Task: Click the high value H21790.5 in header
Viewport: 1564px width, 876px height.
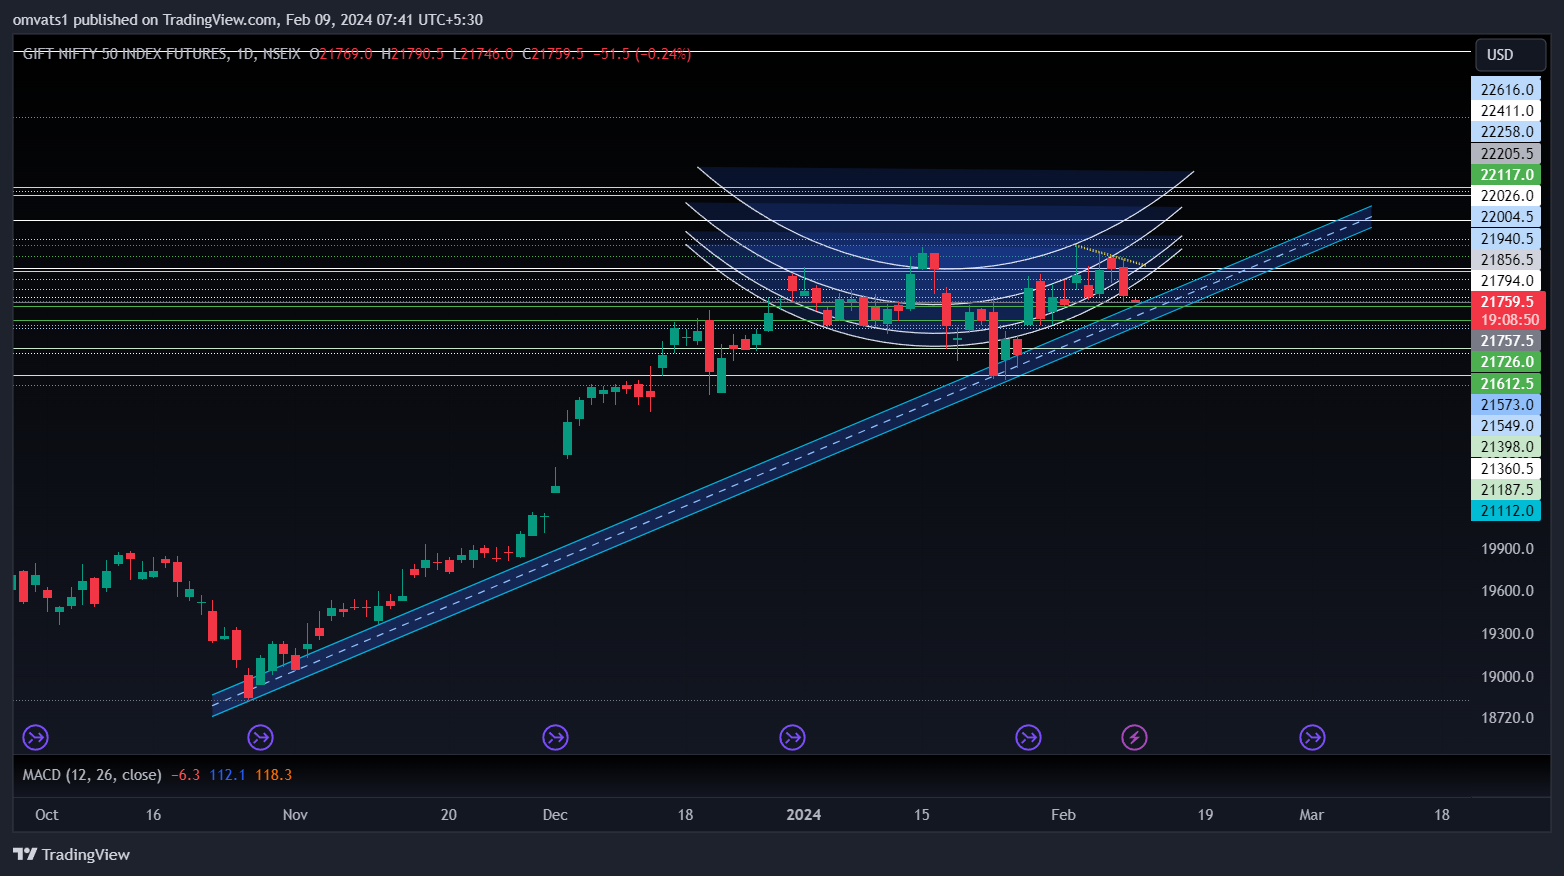Action: (412, 54)
